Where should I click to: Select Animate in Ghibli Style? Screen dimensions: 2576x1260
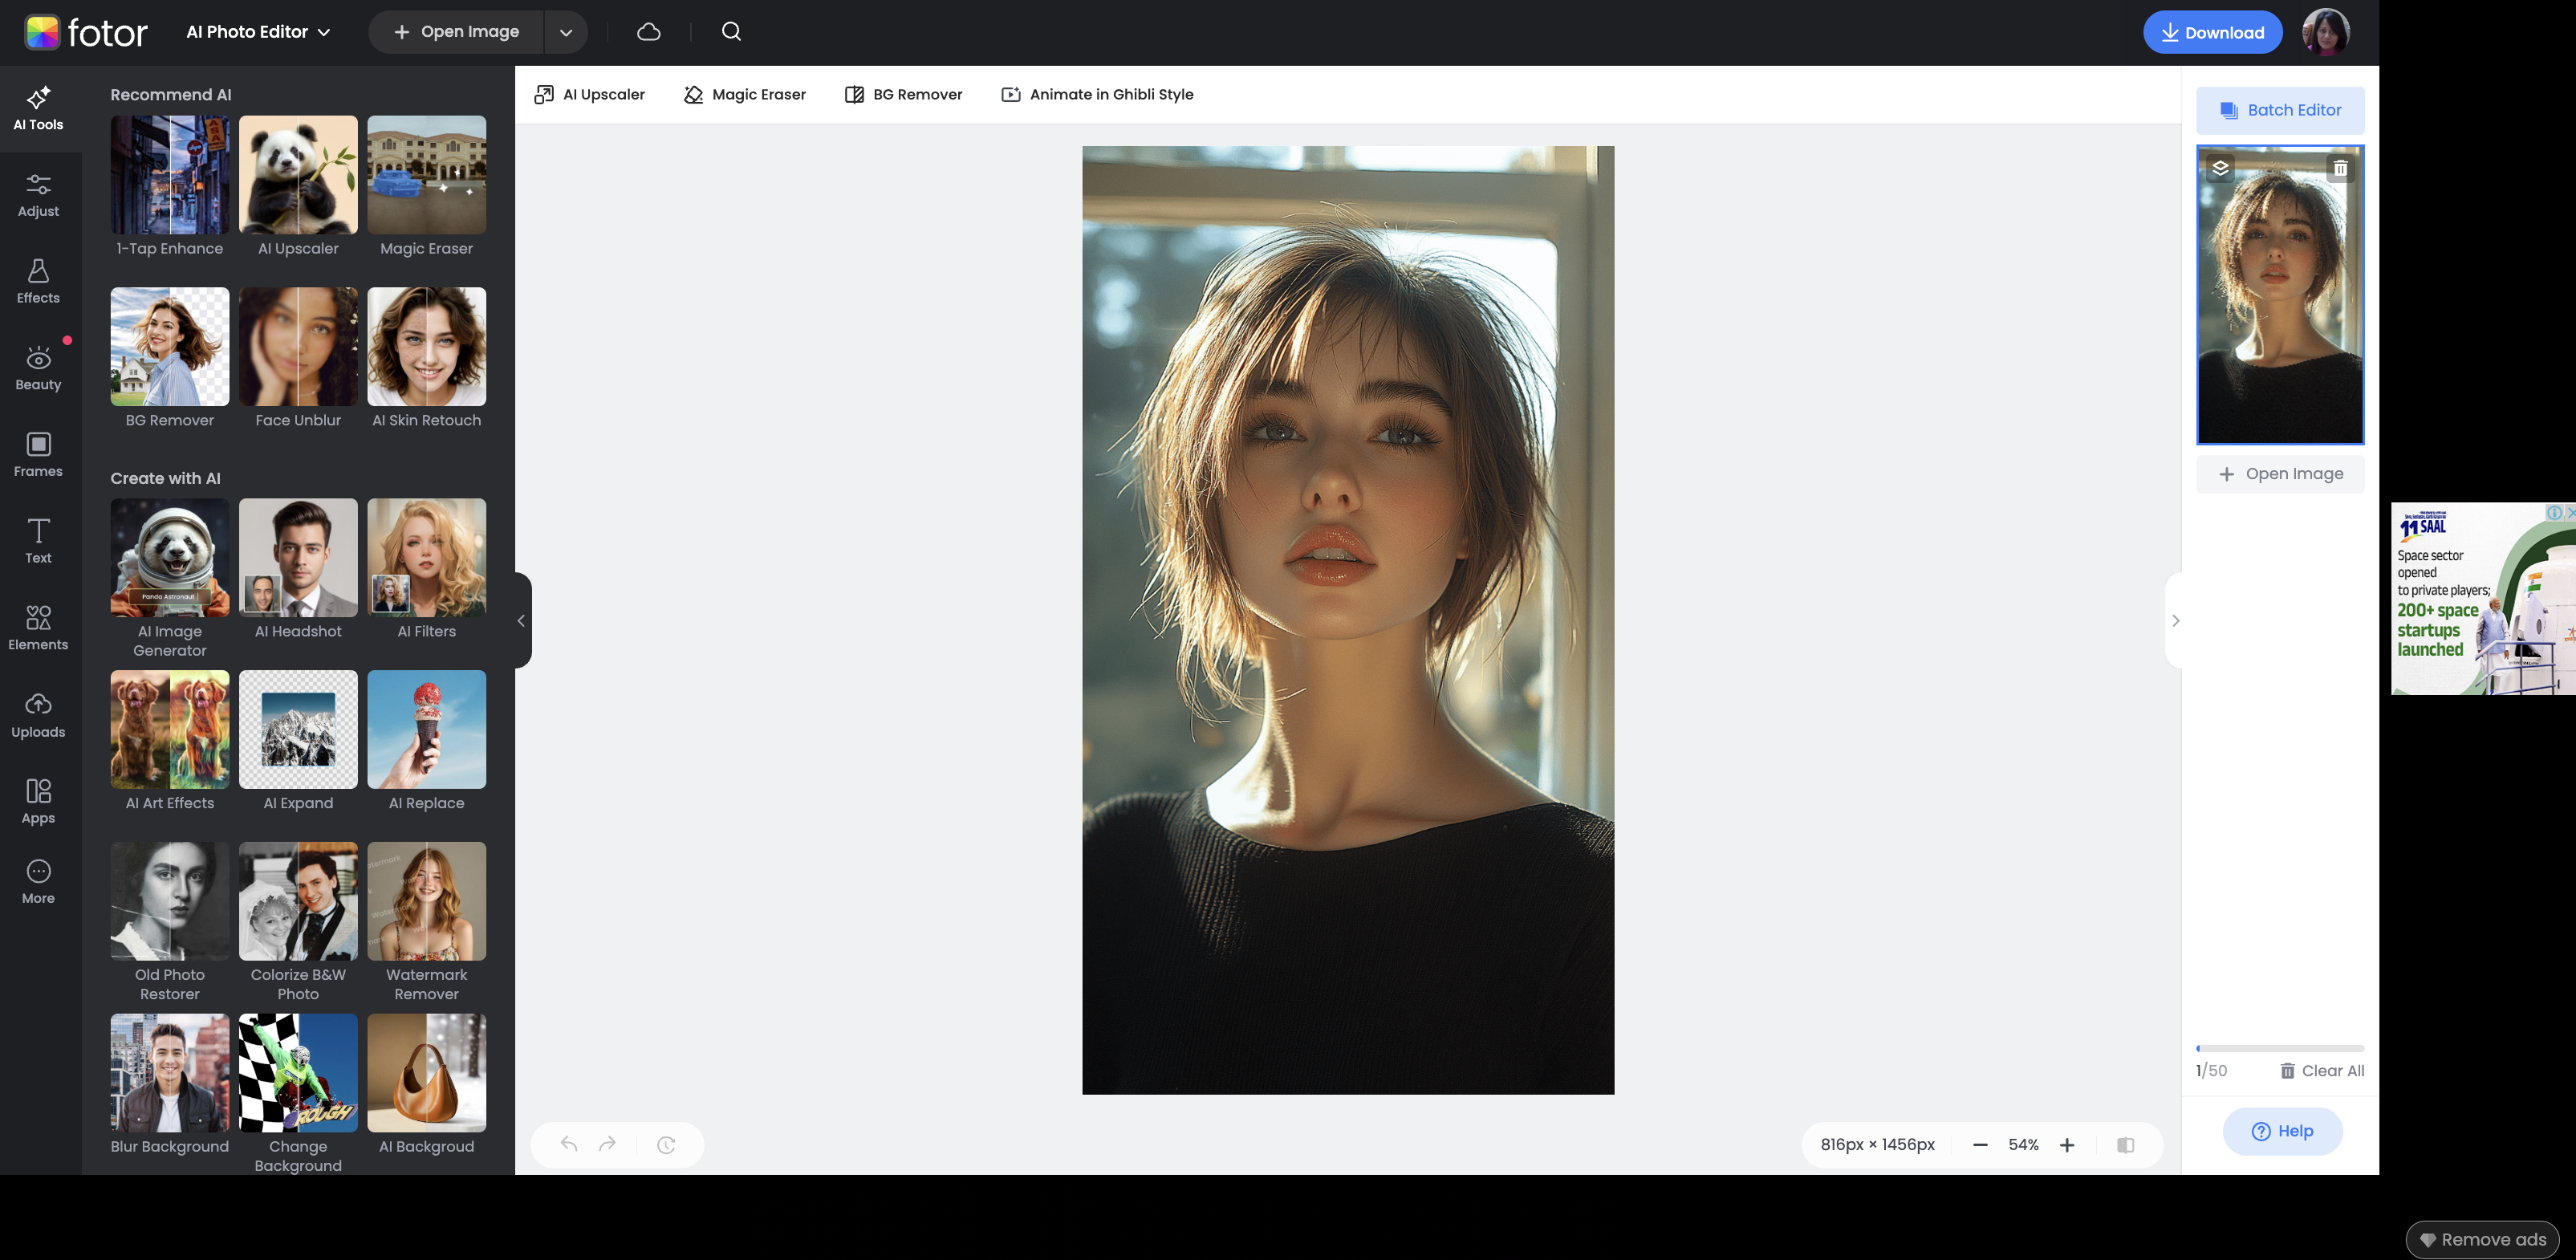[1097, 94]
